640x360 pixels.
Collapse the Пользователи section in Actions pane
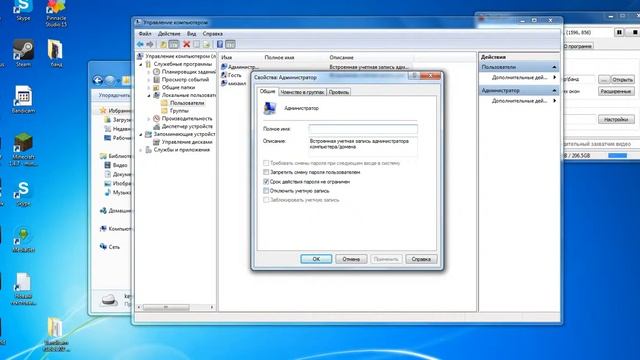554,67
